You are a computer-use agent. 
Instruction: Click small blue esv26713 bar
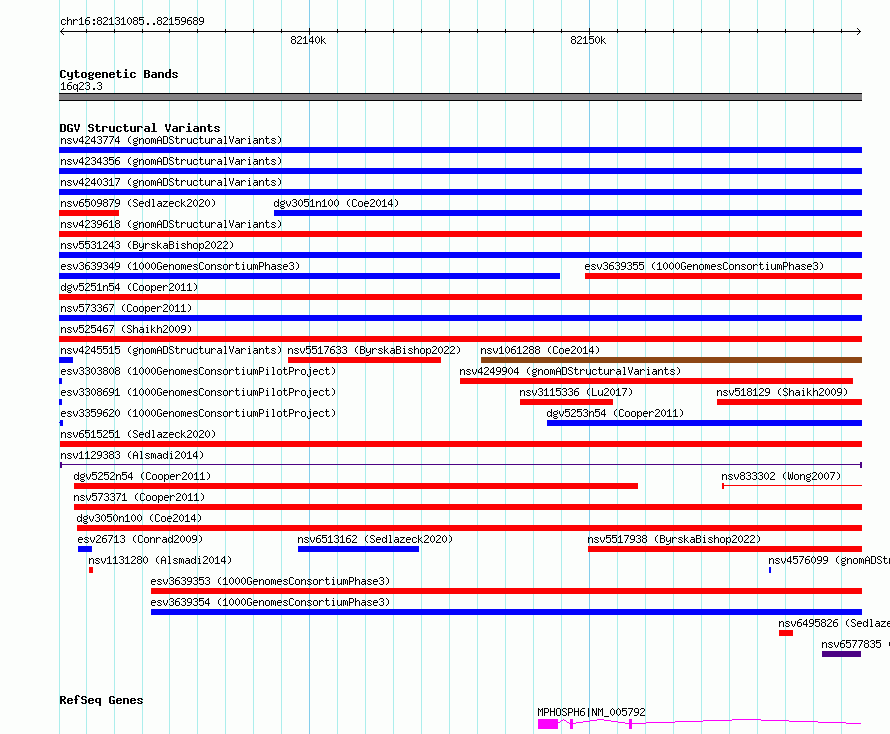tap(85, 549)
